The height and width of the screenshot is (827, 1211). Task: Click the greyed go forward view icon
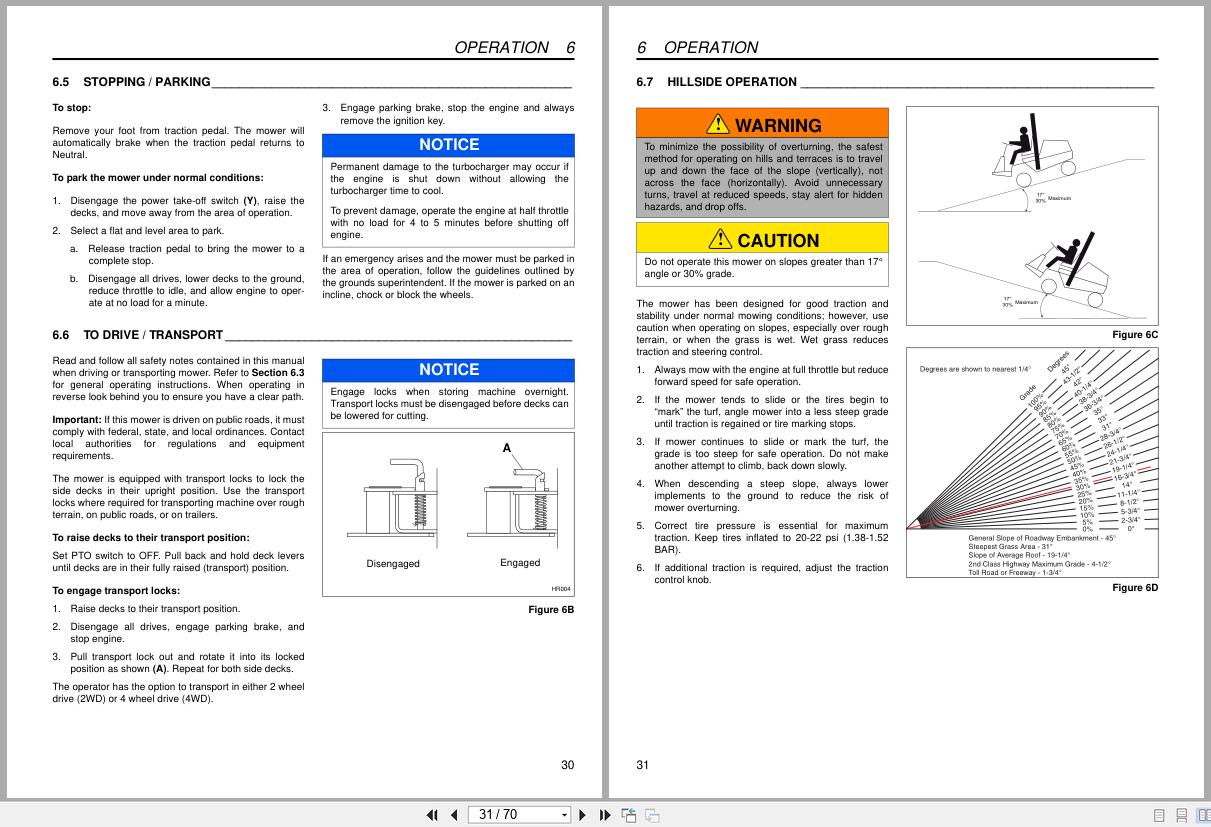(652, 815)
